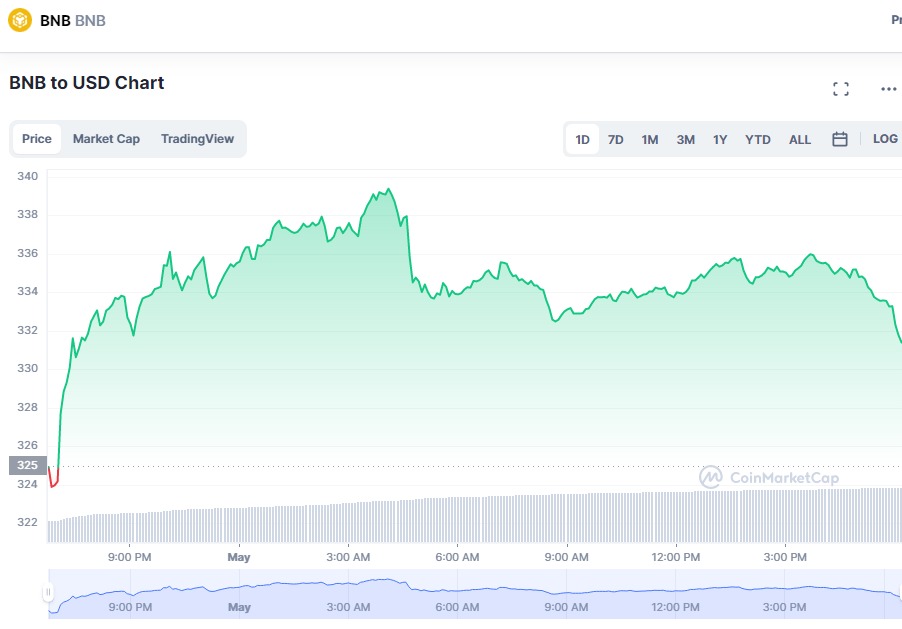Open fullscreen chart view

pos(841,88)
